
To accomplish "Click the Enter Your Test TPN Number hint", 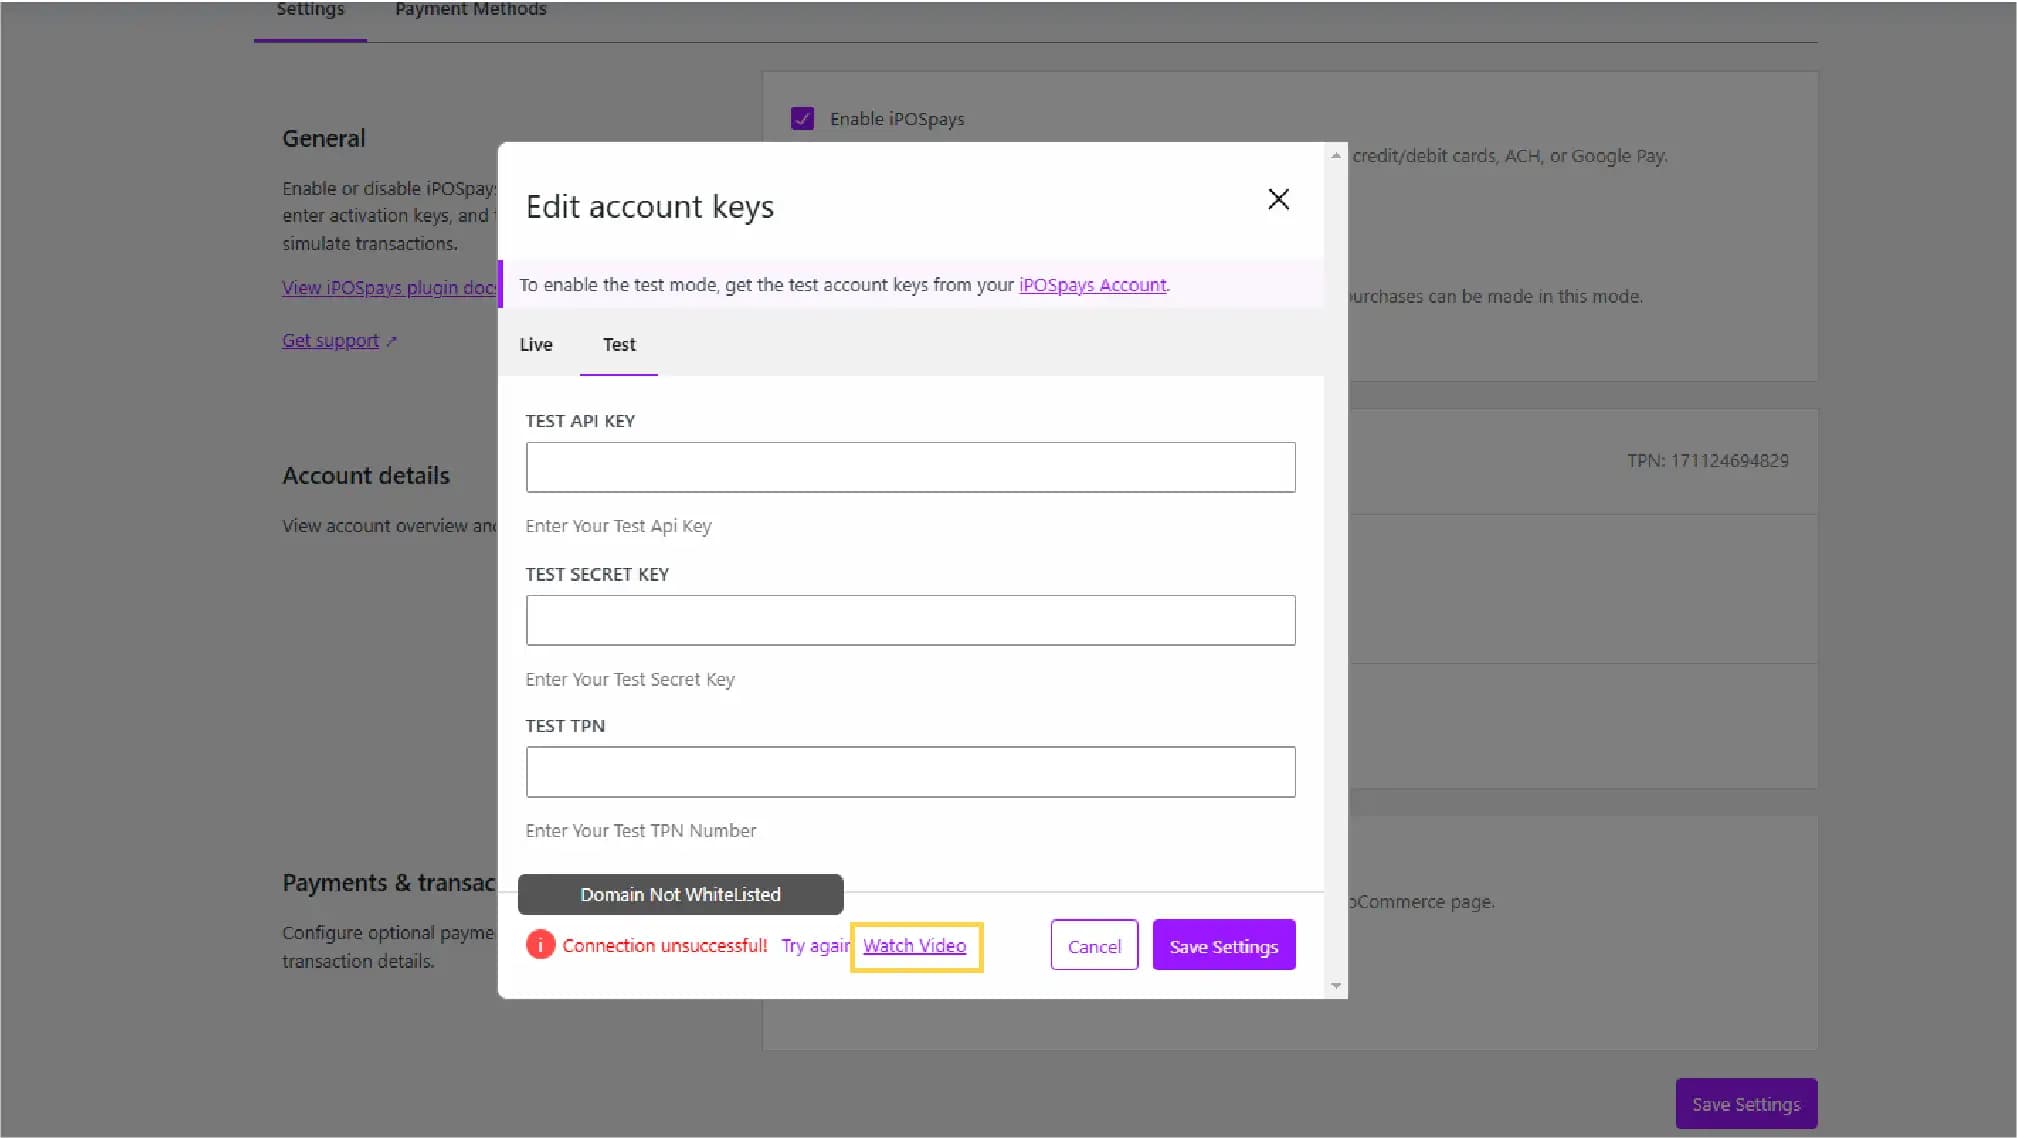I will tap(641, 831).
